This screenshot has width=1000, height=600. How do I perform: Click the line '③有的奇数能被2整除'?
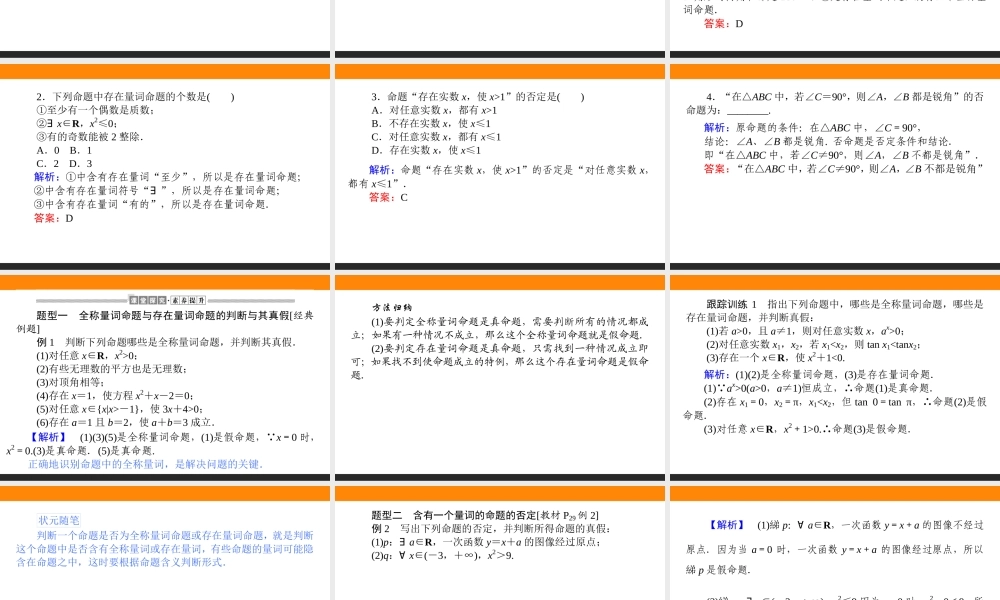(x=89, y=137)
